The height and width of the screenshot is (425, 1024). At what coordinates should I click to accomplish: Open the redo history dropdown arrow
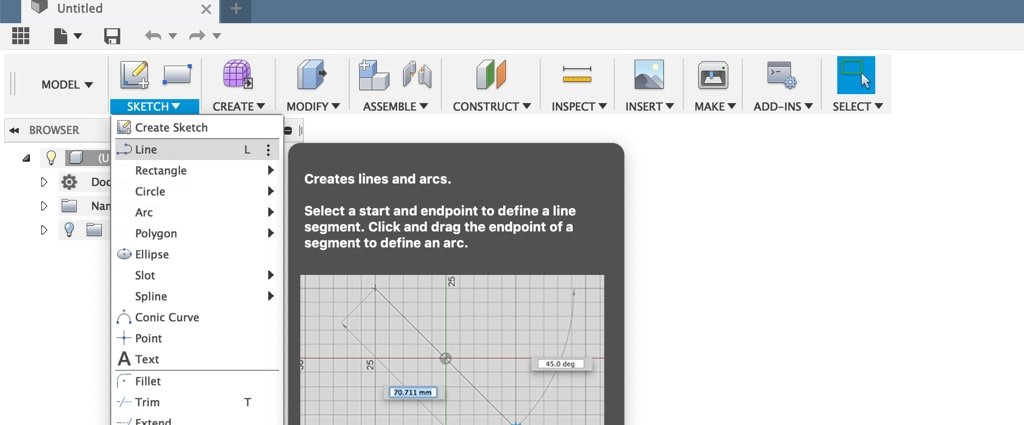coord(217,36)
